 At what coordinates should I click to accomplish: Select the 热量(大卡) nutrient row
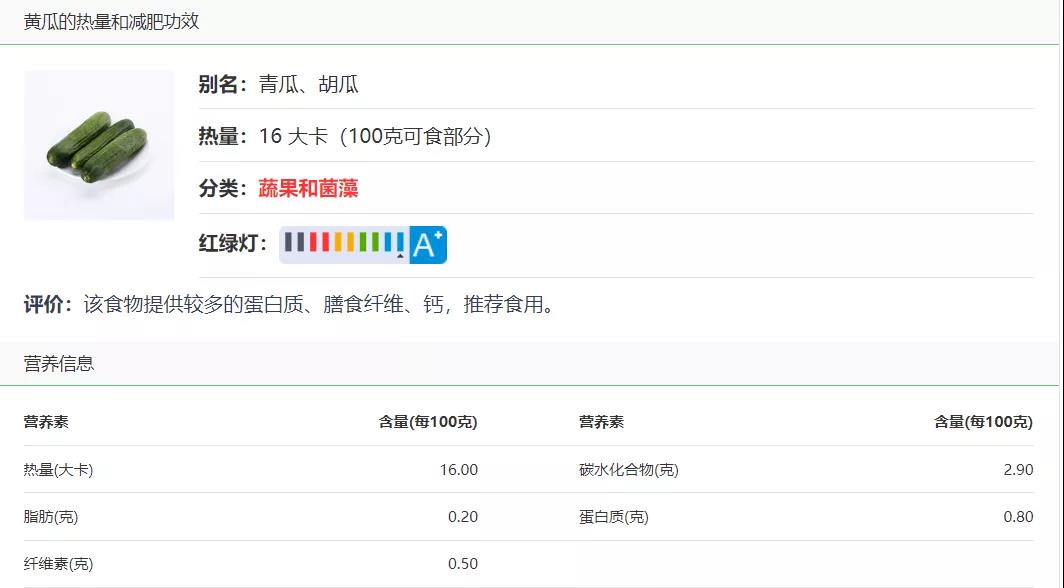click(x=251, y=469)
